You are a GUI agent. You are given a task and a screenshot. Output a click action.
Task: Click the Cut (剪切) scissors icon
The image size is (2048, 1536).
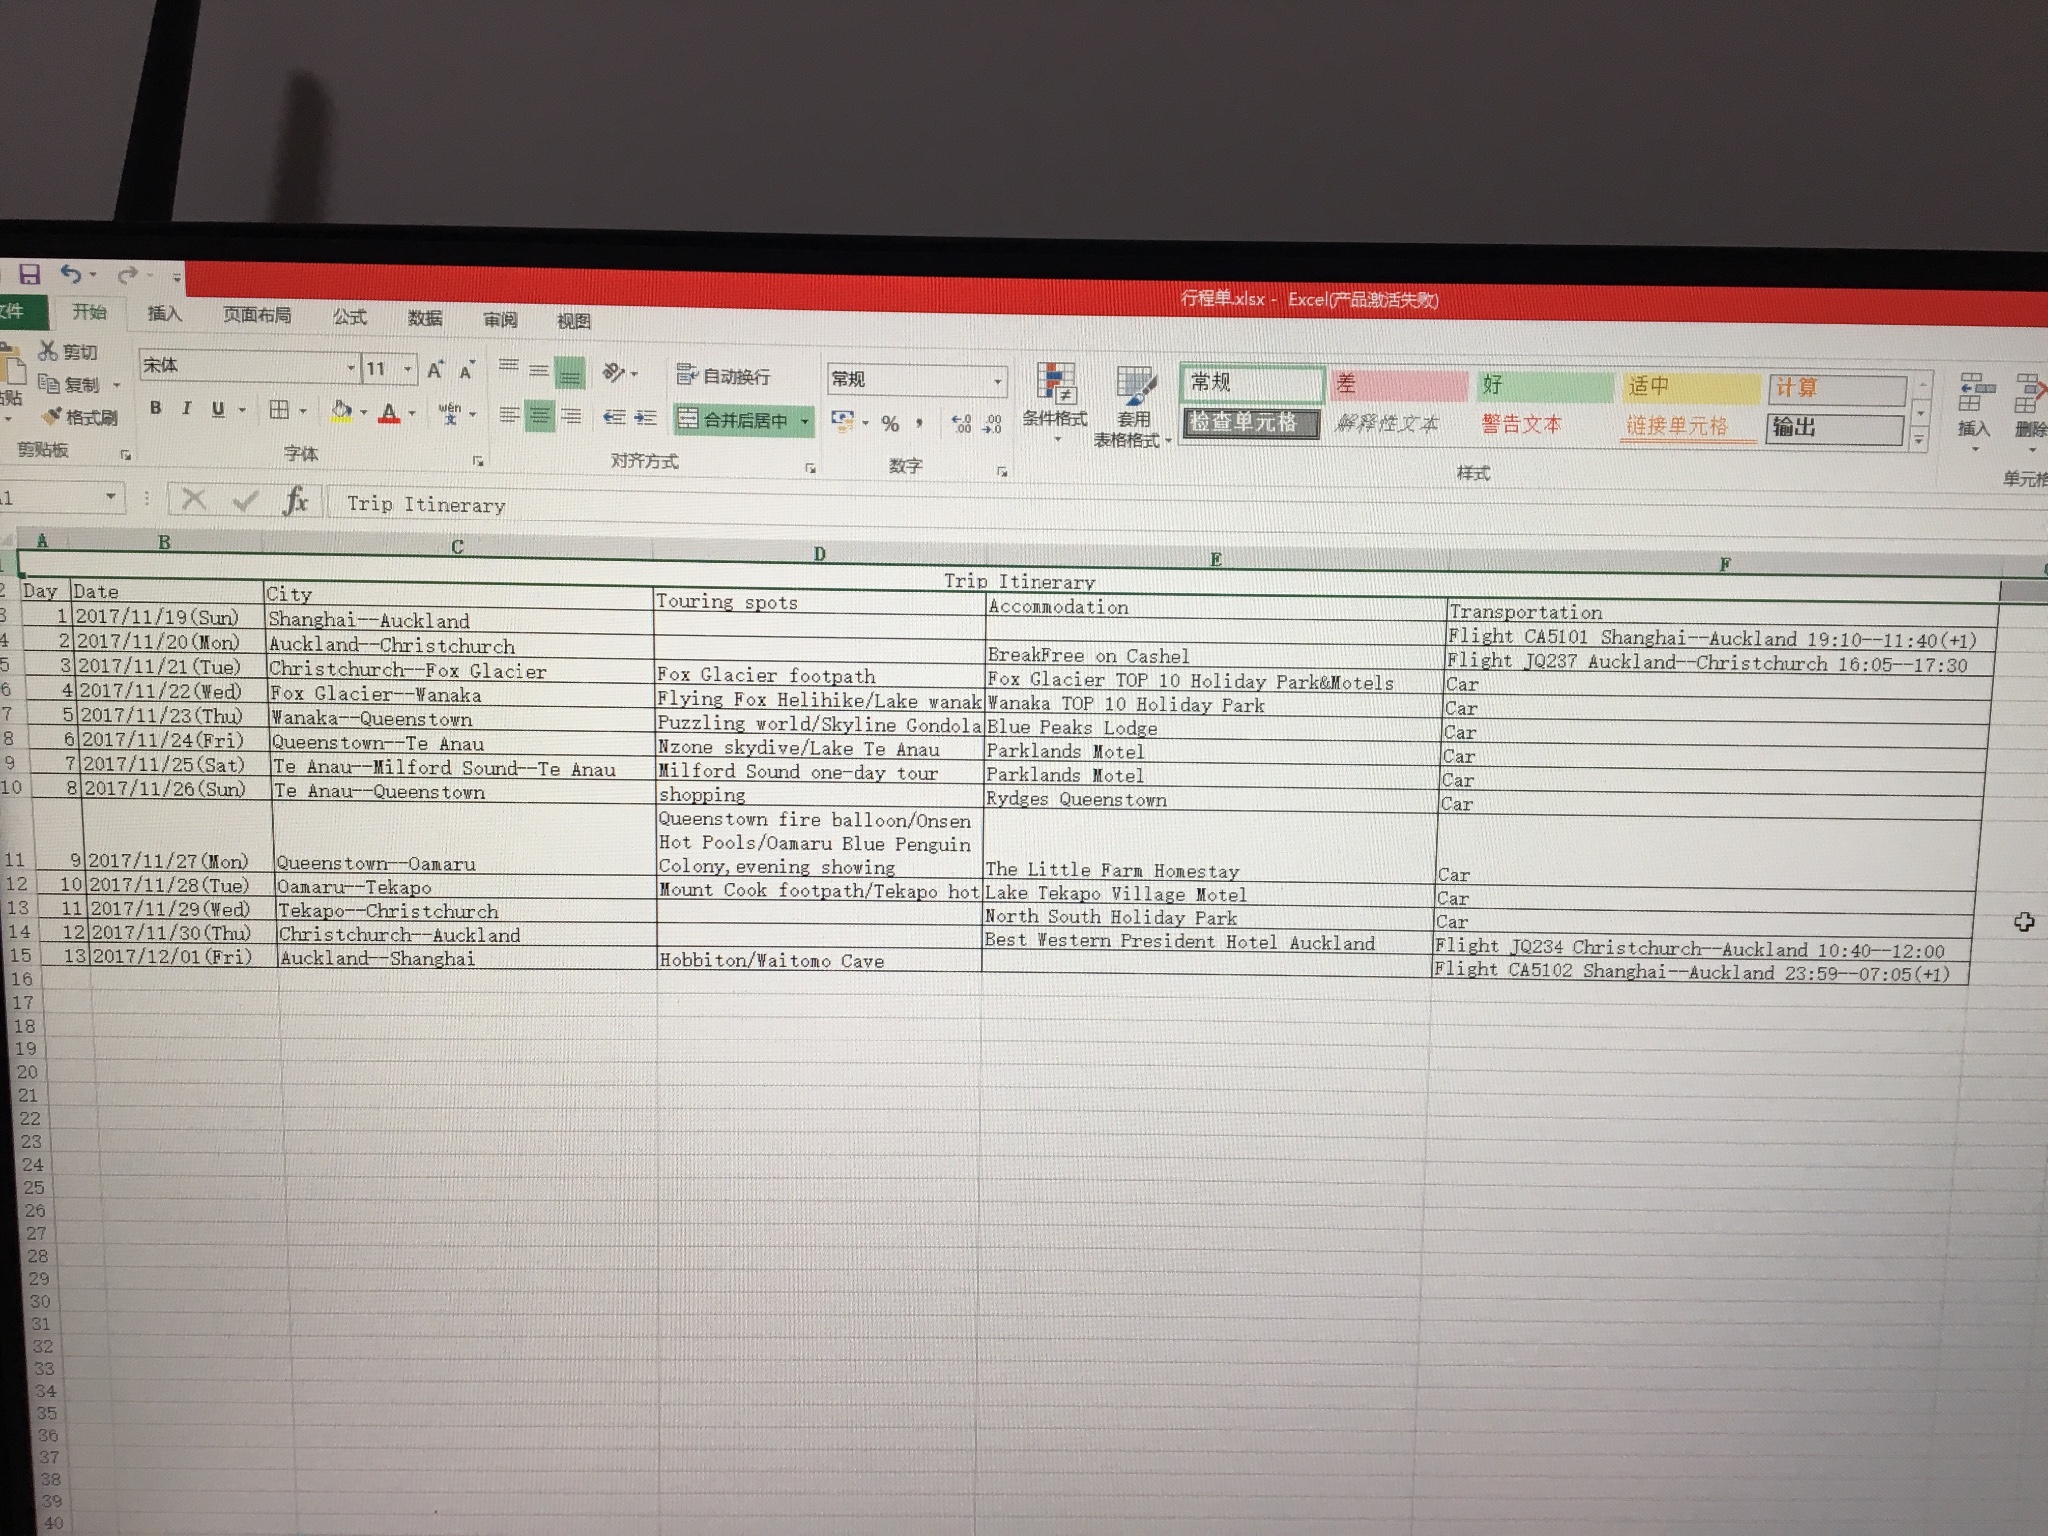coord(48,351)
